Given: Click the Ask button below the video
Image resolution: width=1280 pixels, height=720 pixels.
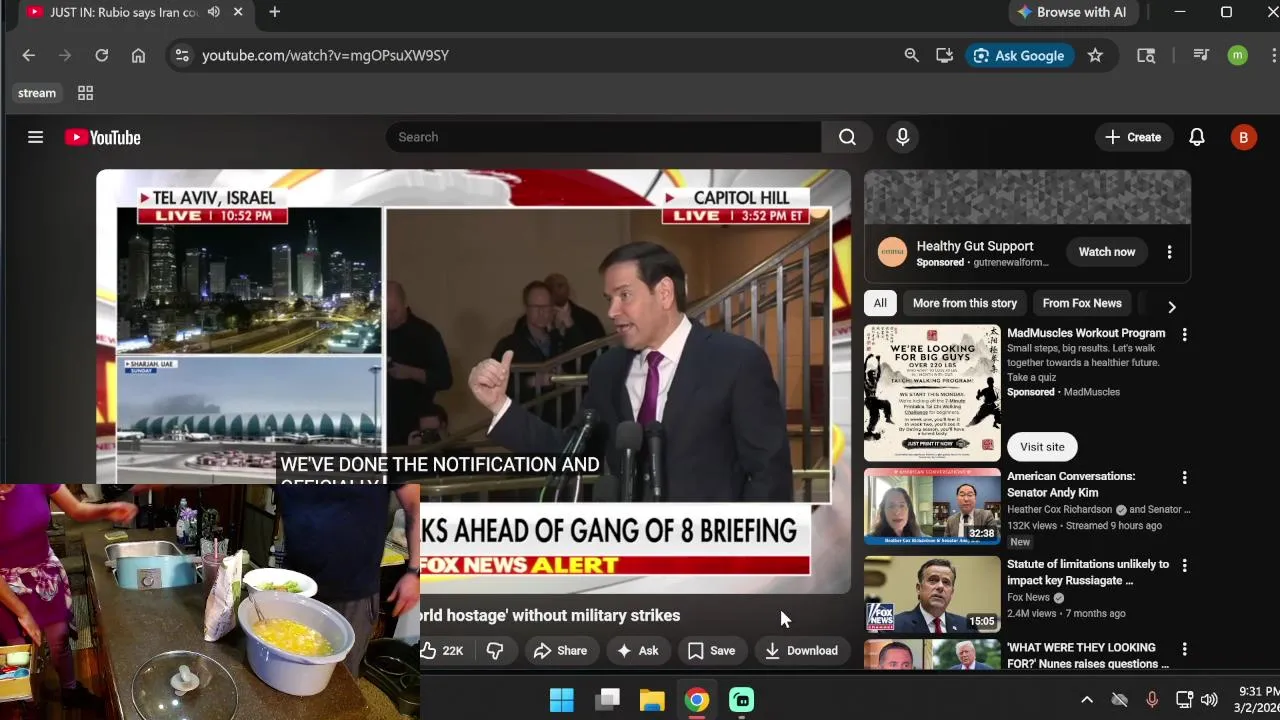Looking at the screenshot, I should point(637,651).
